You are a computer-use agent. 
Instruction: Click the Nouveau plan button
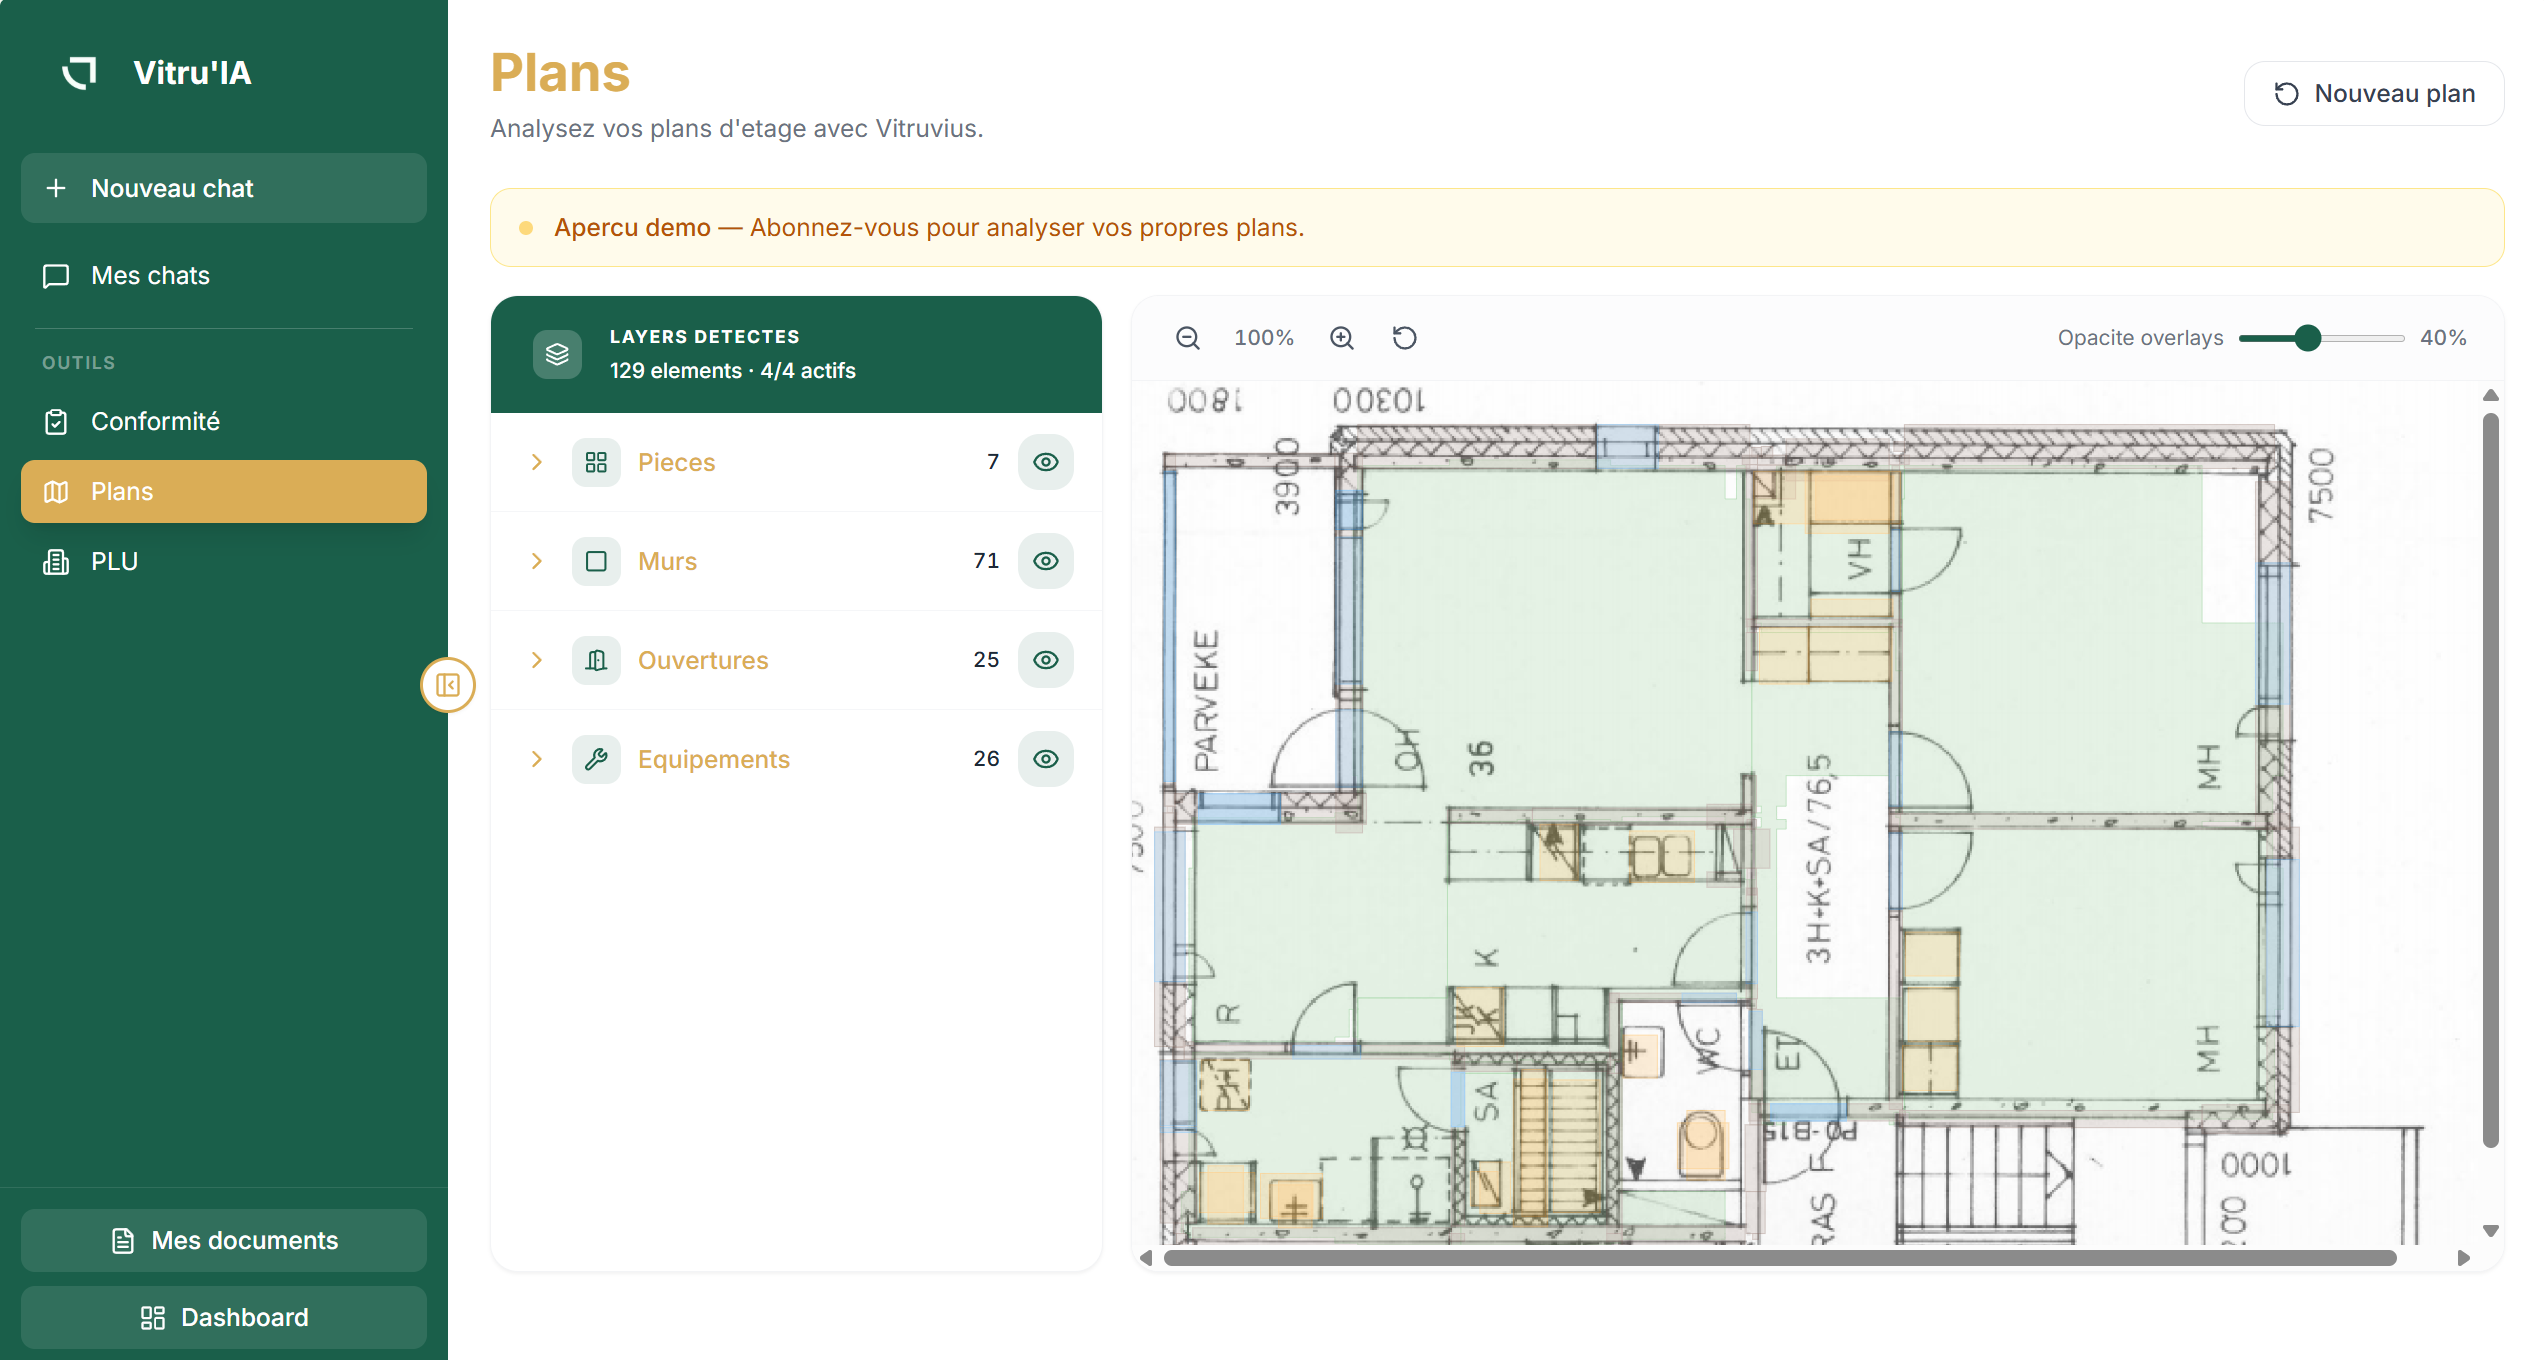(2374, 93)
